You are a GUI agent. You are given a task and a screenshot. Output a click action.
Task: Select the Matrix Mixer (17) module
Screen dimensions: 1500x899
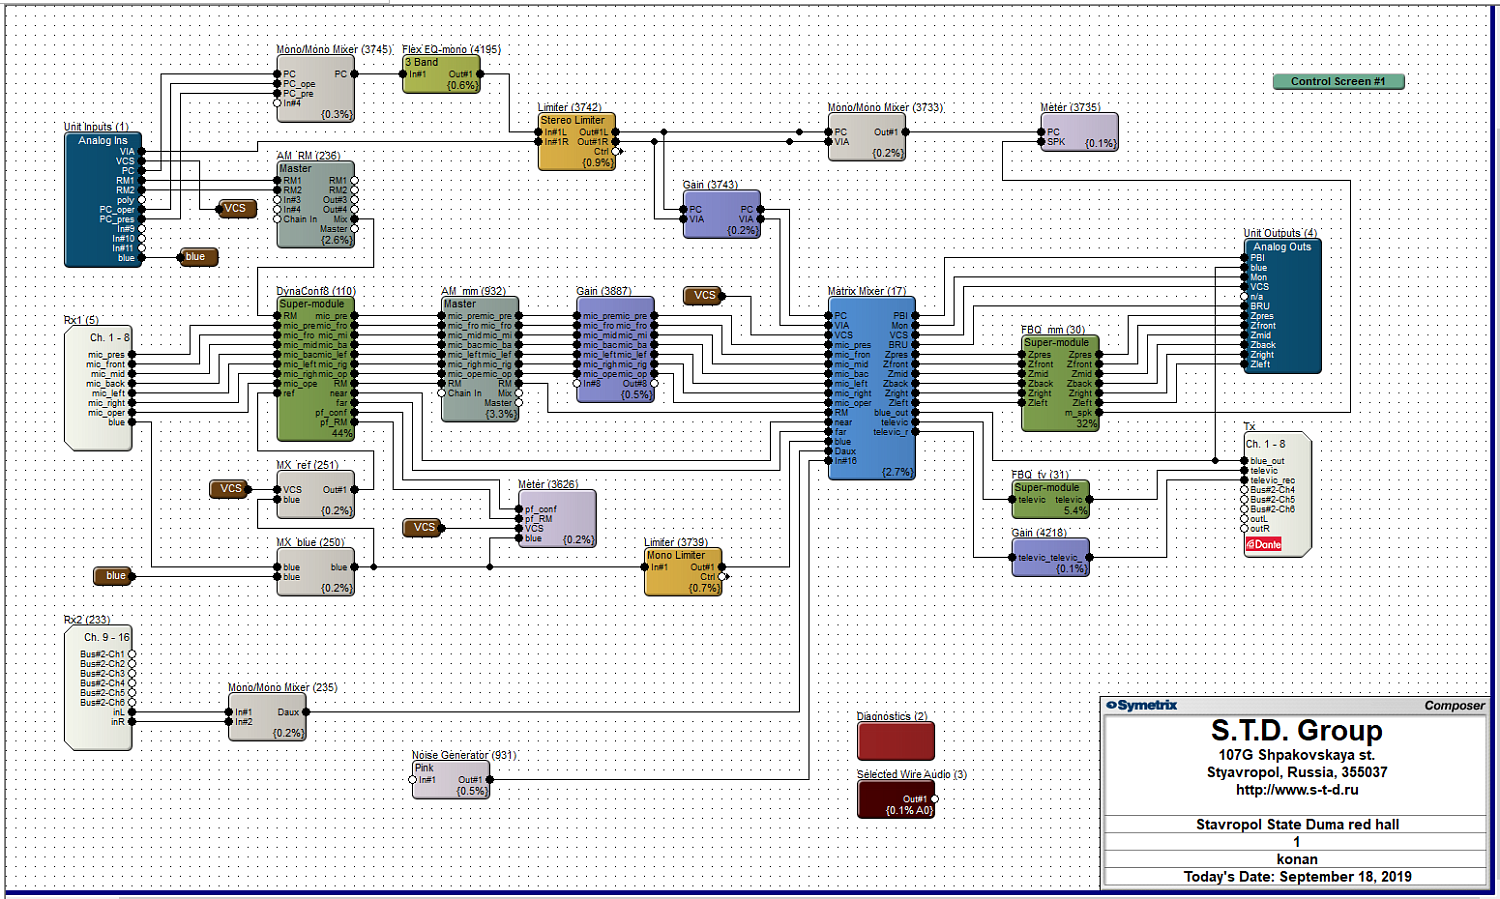[871, 388]
